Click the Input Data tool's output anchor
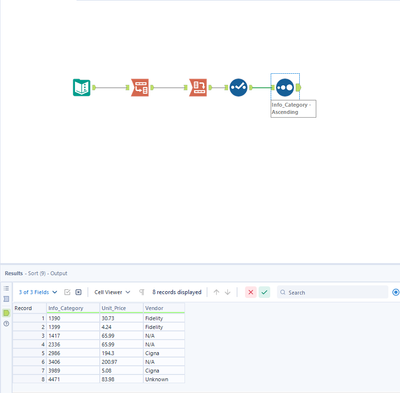This screenshot has width=400, height=393. [94, 88]
